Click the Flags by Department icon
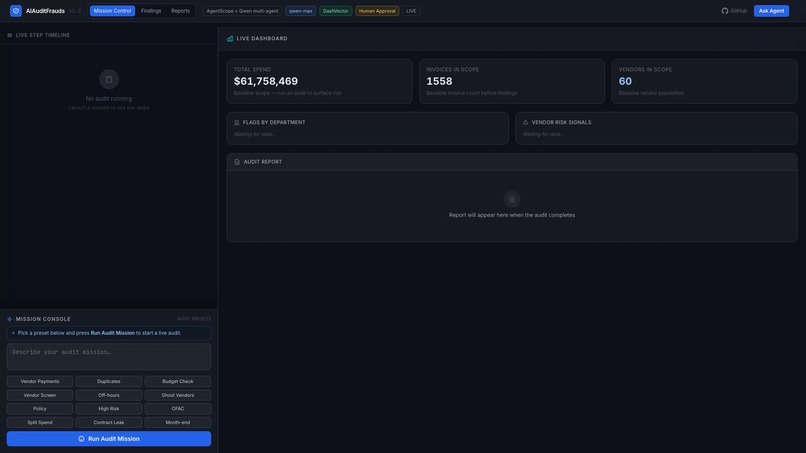Image resolution: width=806 pixels, height=453 pixels. [x=236, y=122]
